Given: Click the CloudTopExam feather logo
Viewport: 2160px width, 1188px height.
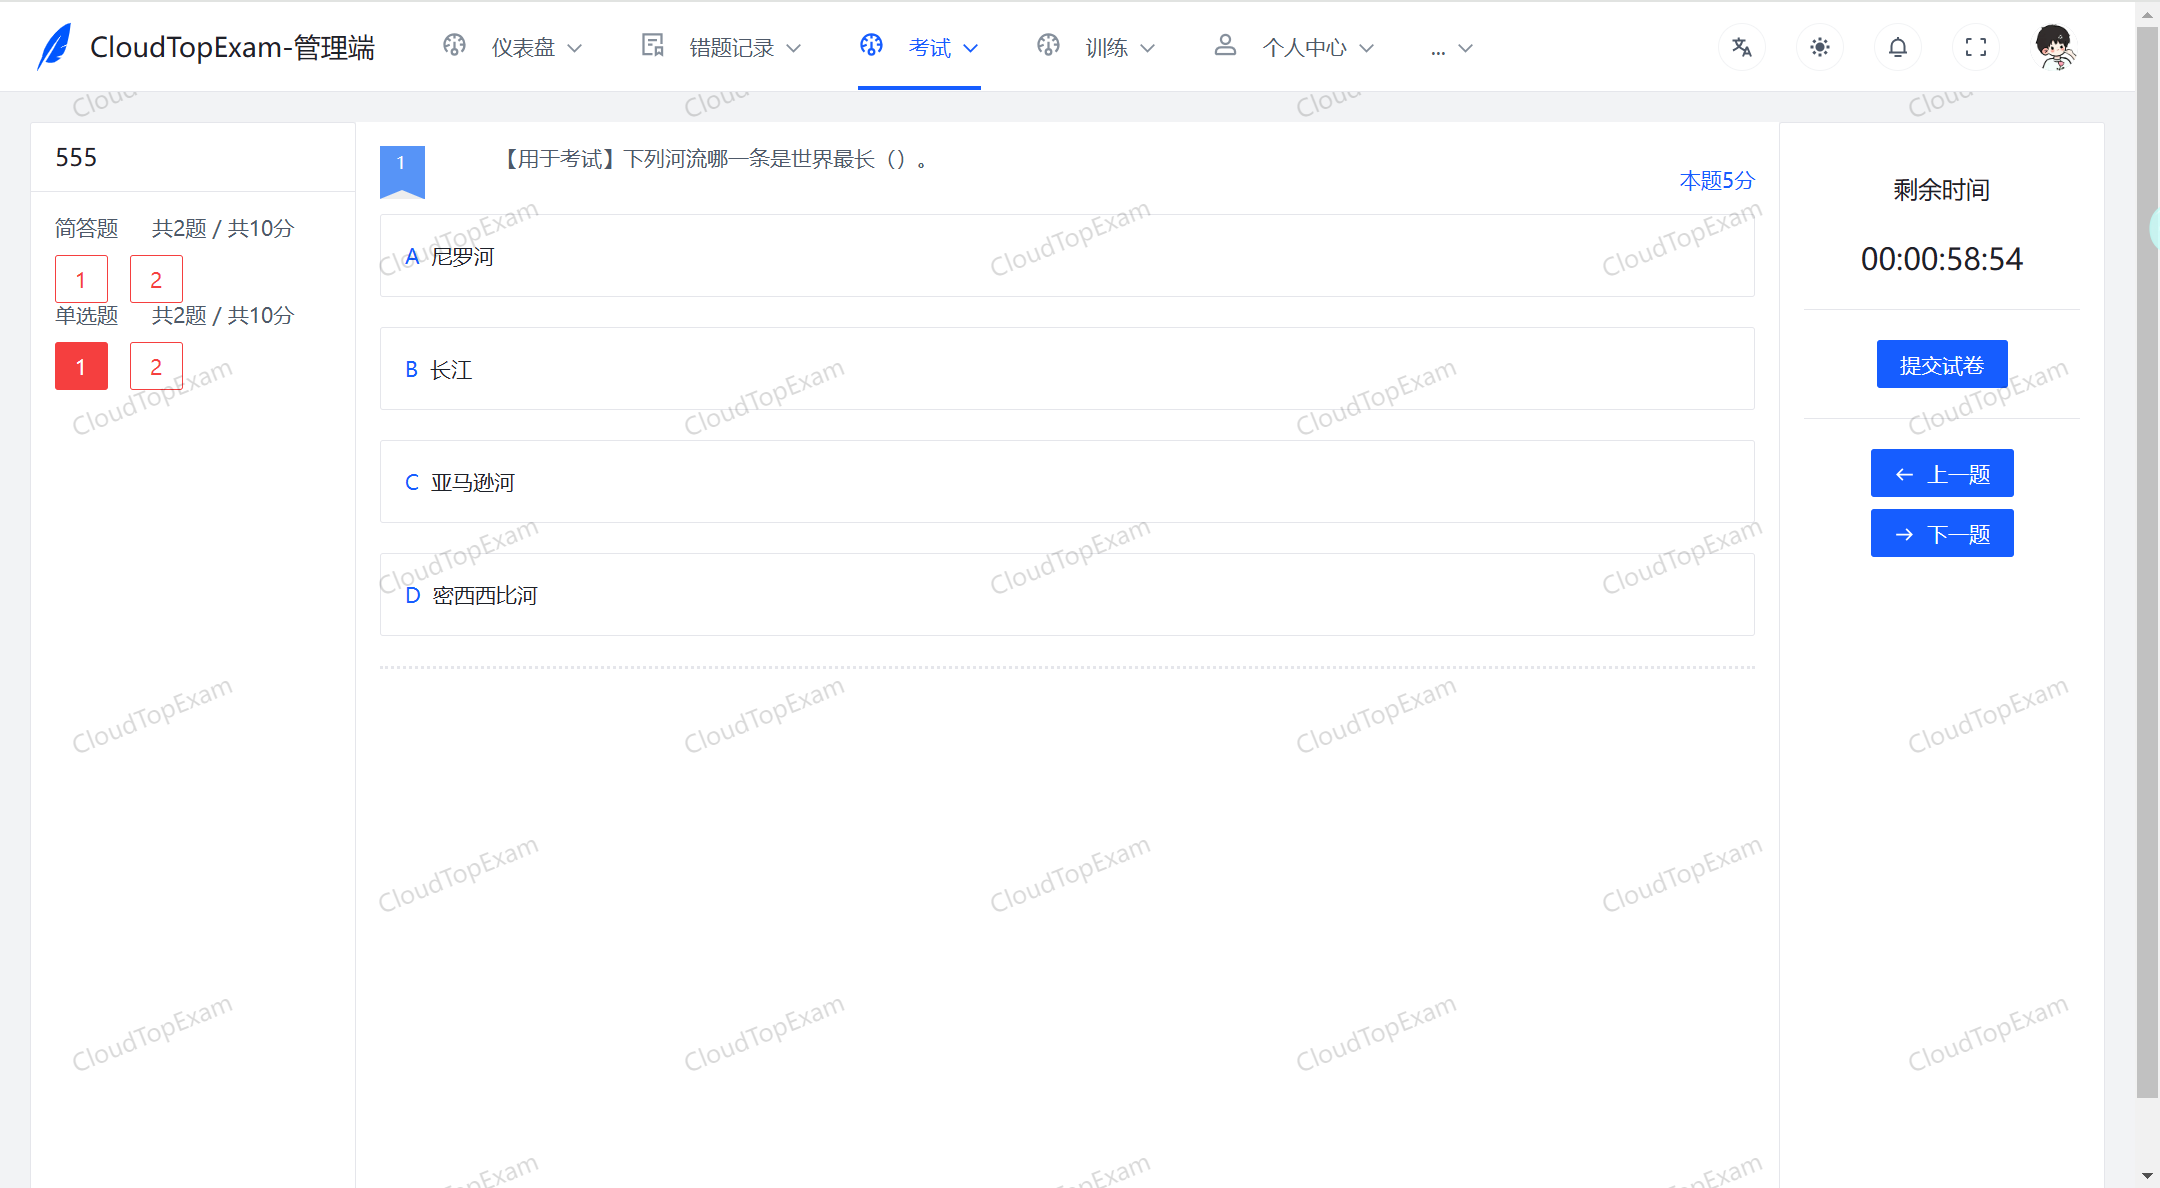Looking at the screenshot, I should [54, 47].
